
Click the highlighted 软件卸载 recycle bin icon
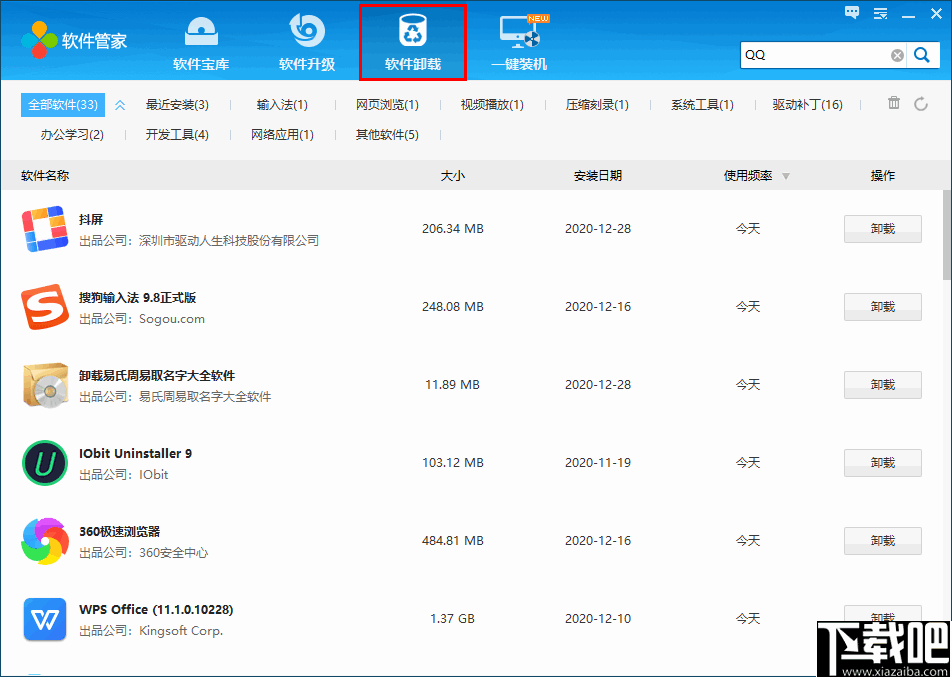[x=411, y=31]
